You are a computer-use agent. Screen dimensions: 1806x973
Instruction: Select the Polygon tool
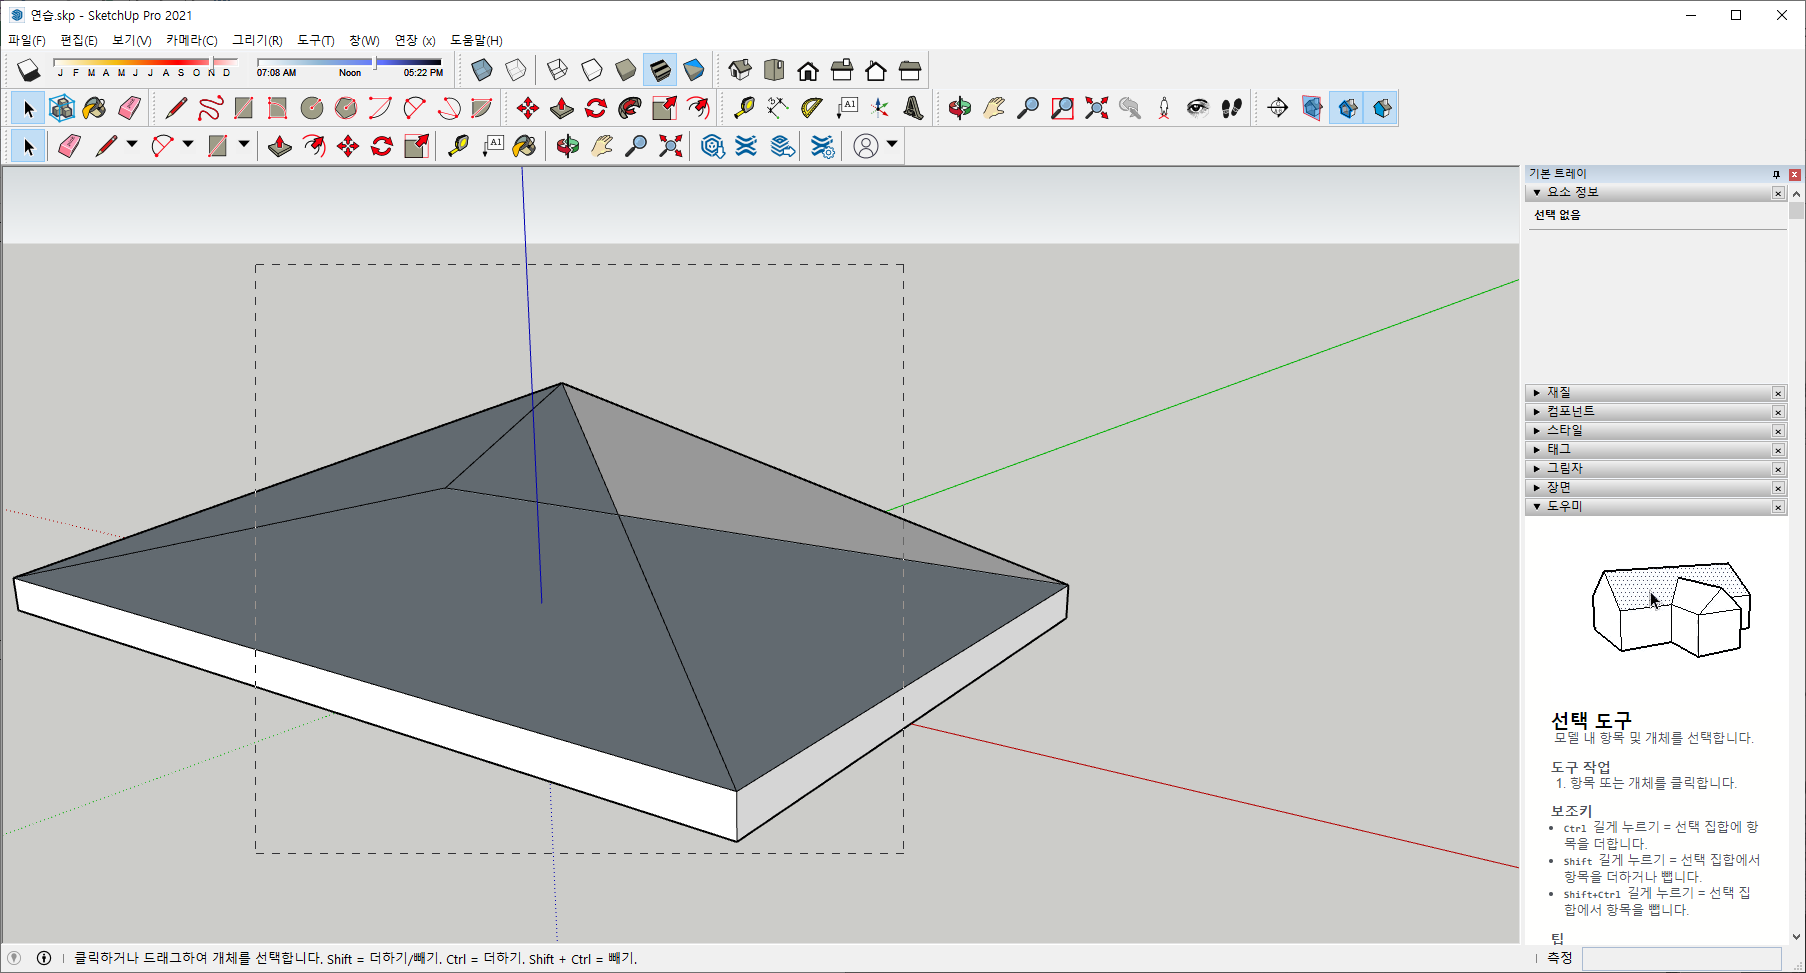346,108
